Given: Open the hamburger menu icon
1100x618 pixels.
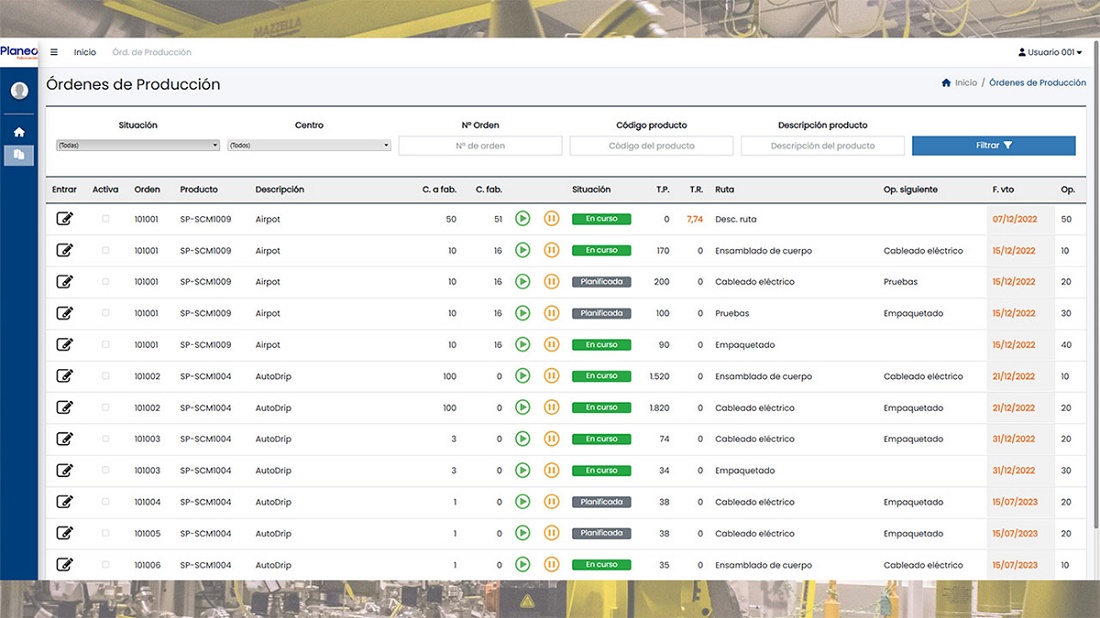Looking at the screenshot, I should click(x=54, y=51).
